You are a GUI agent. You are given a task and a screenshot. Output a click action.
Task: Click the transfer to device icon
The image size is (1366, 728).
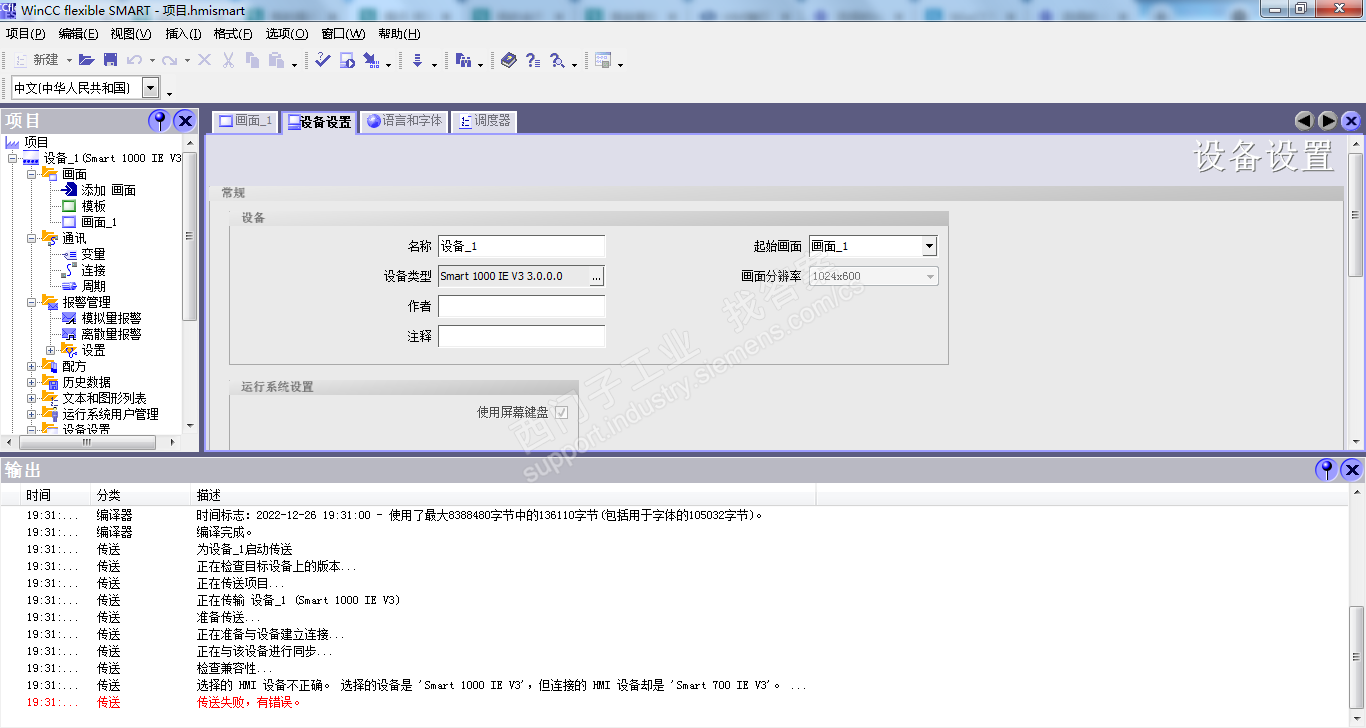pyautogui.click(x=371, y=60)
